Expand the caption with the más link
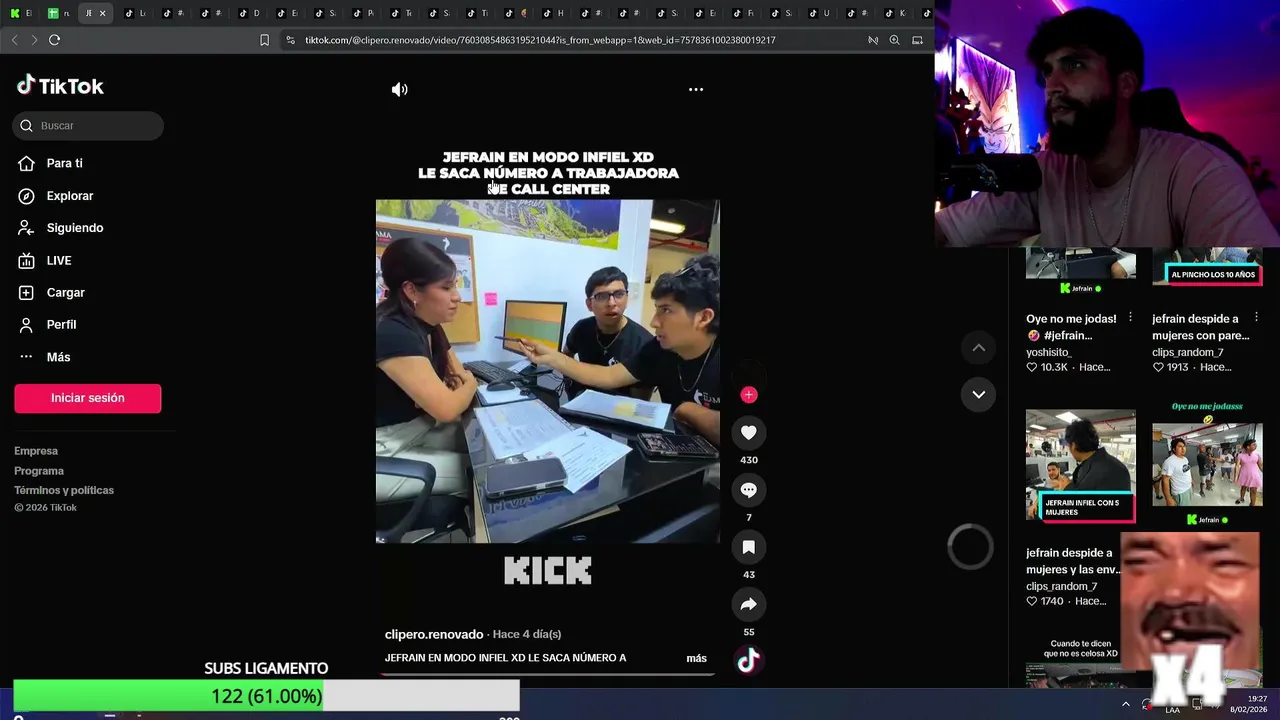Viewport: 1280px width, 720px height. 696,658
